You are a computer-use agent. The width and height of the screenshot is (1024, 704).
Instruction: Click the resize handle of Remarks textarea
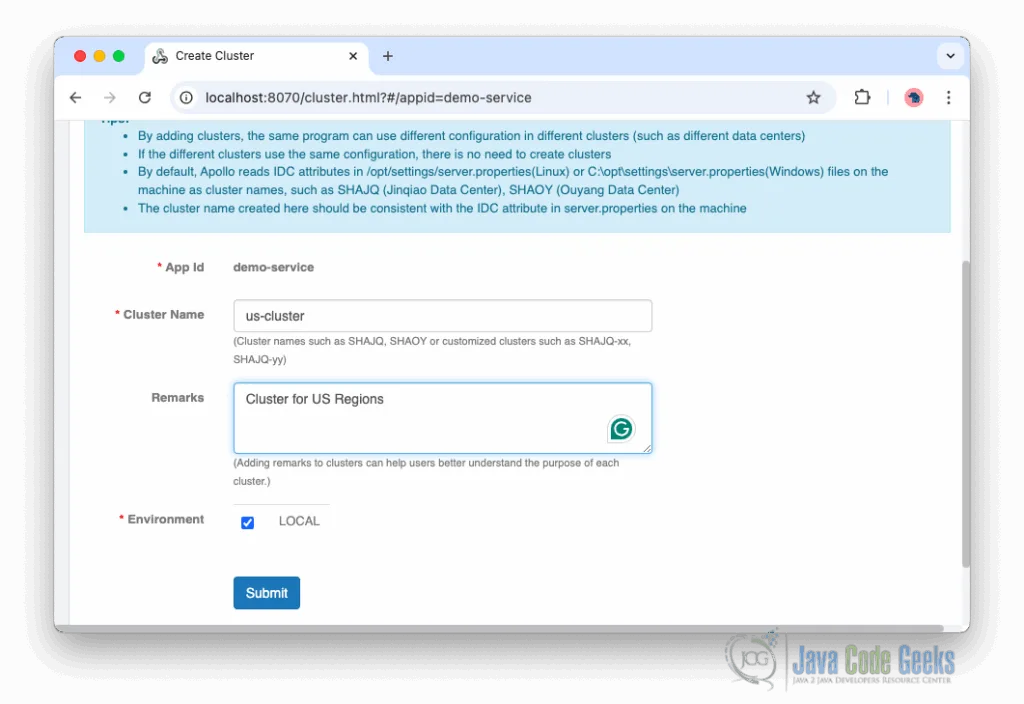[647, 448]
